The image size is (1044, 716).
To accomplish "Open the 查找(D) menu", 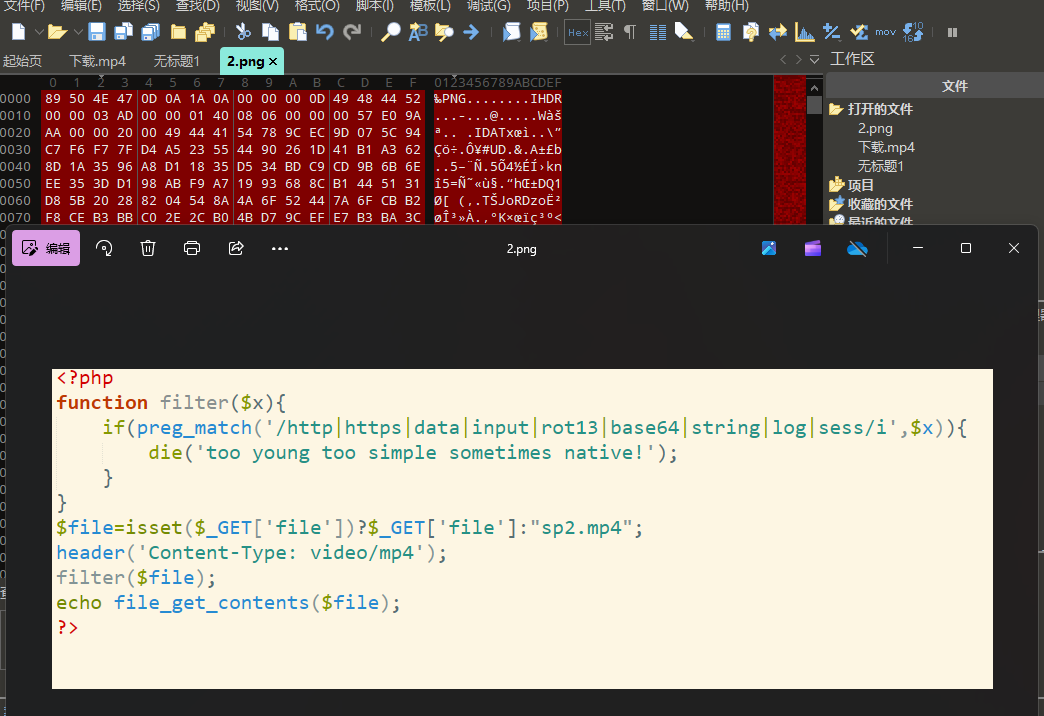I will click(198, 6).
